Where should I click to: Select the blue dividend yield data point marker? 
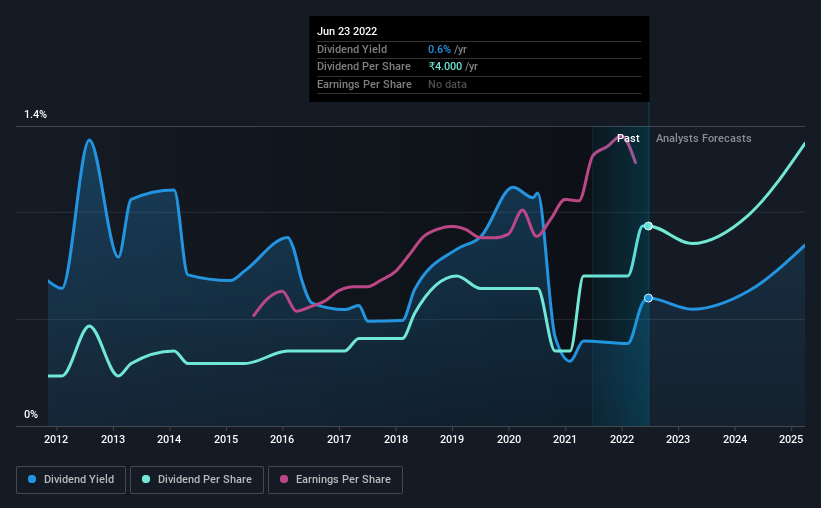tap(648, 298)
